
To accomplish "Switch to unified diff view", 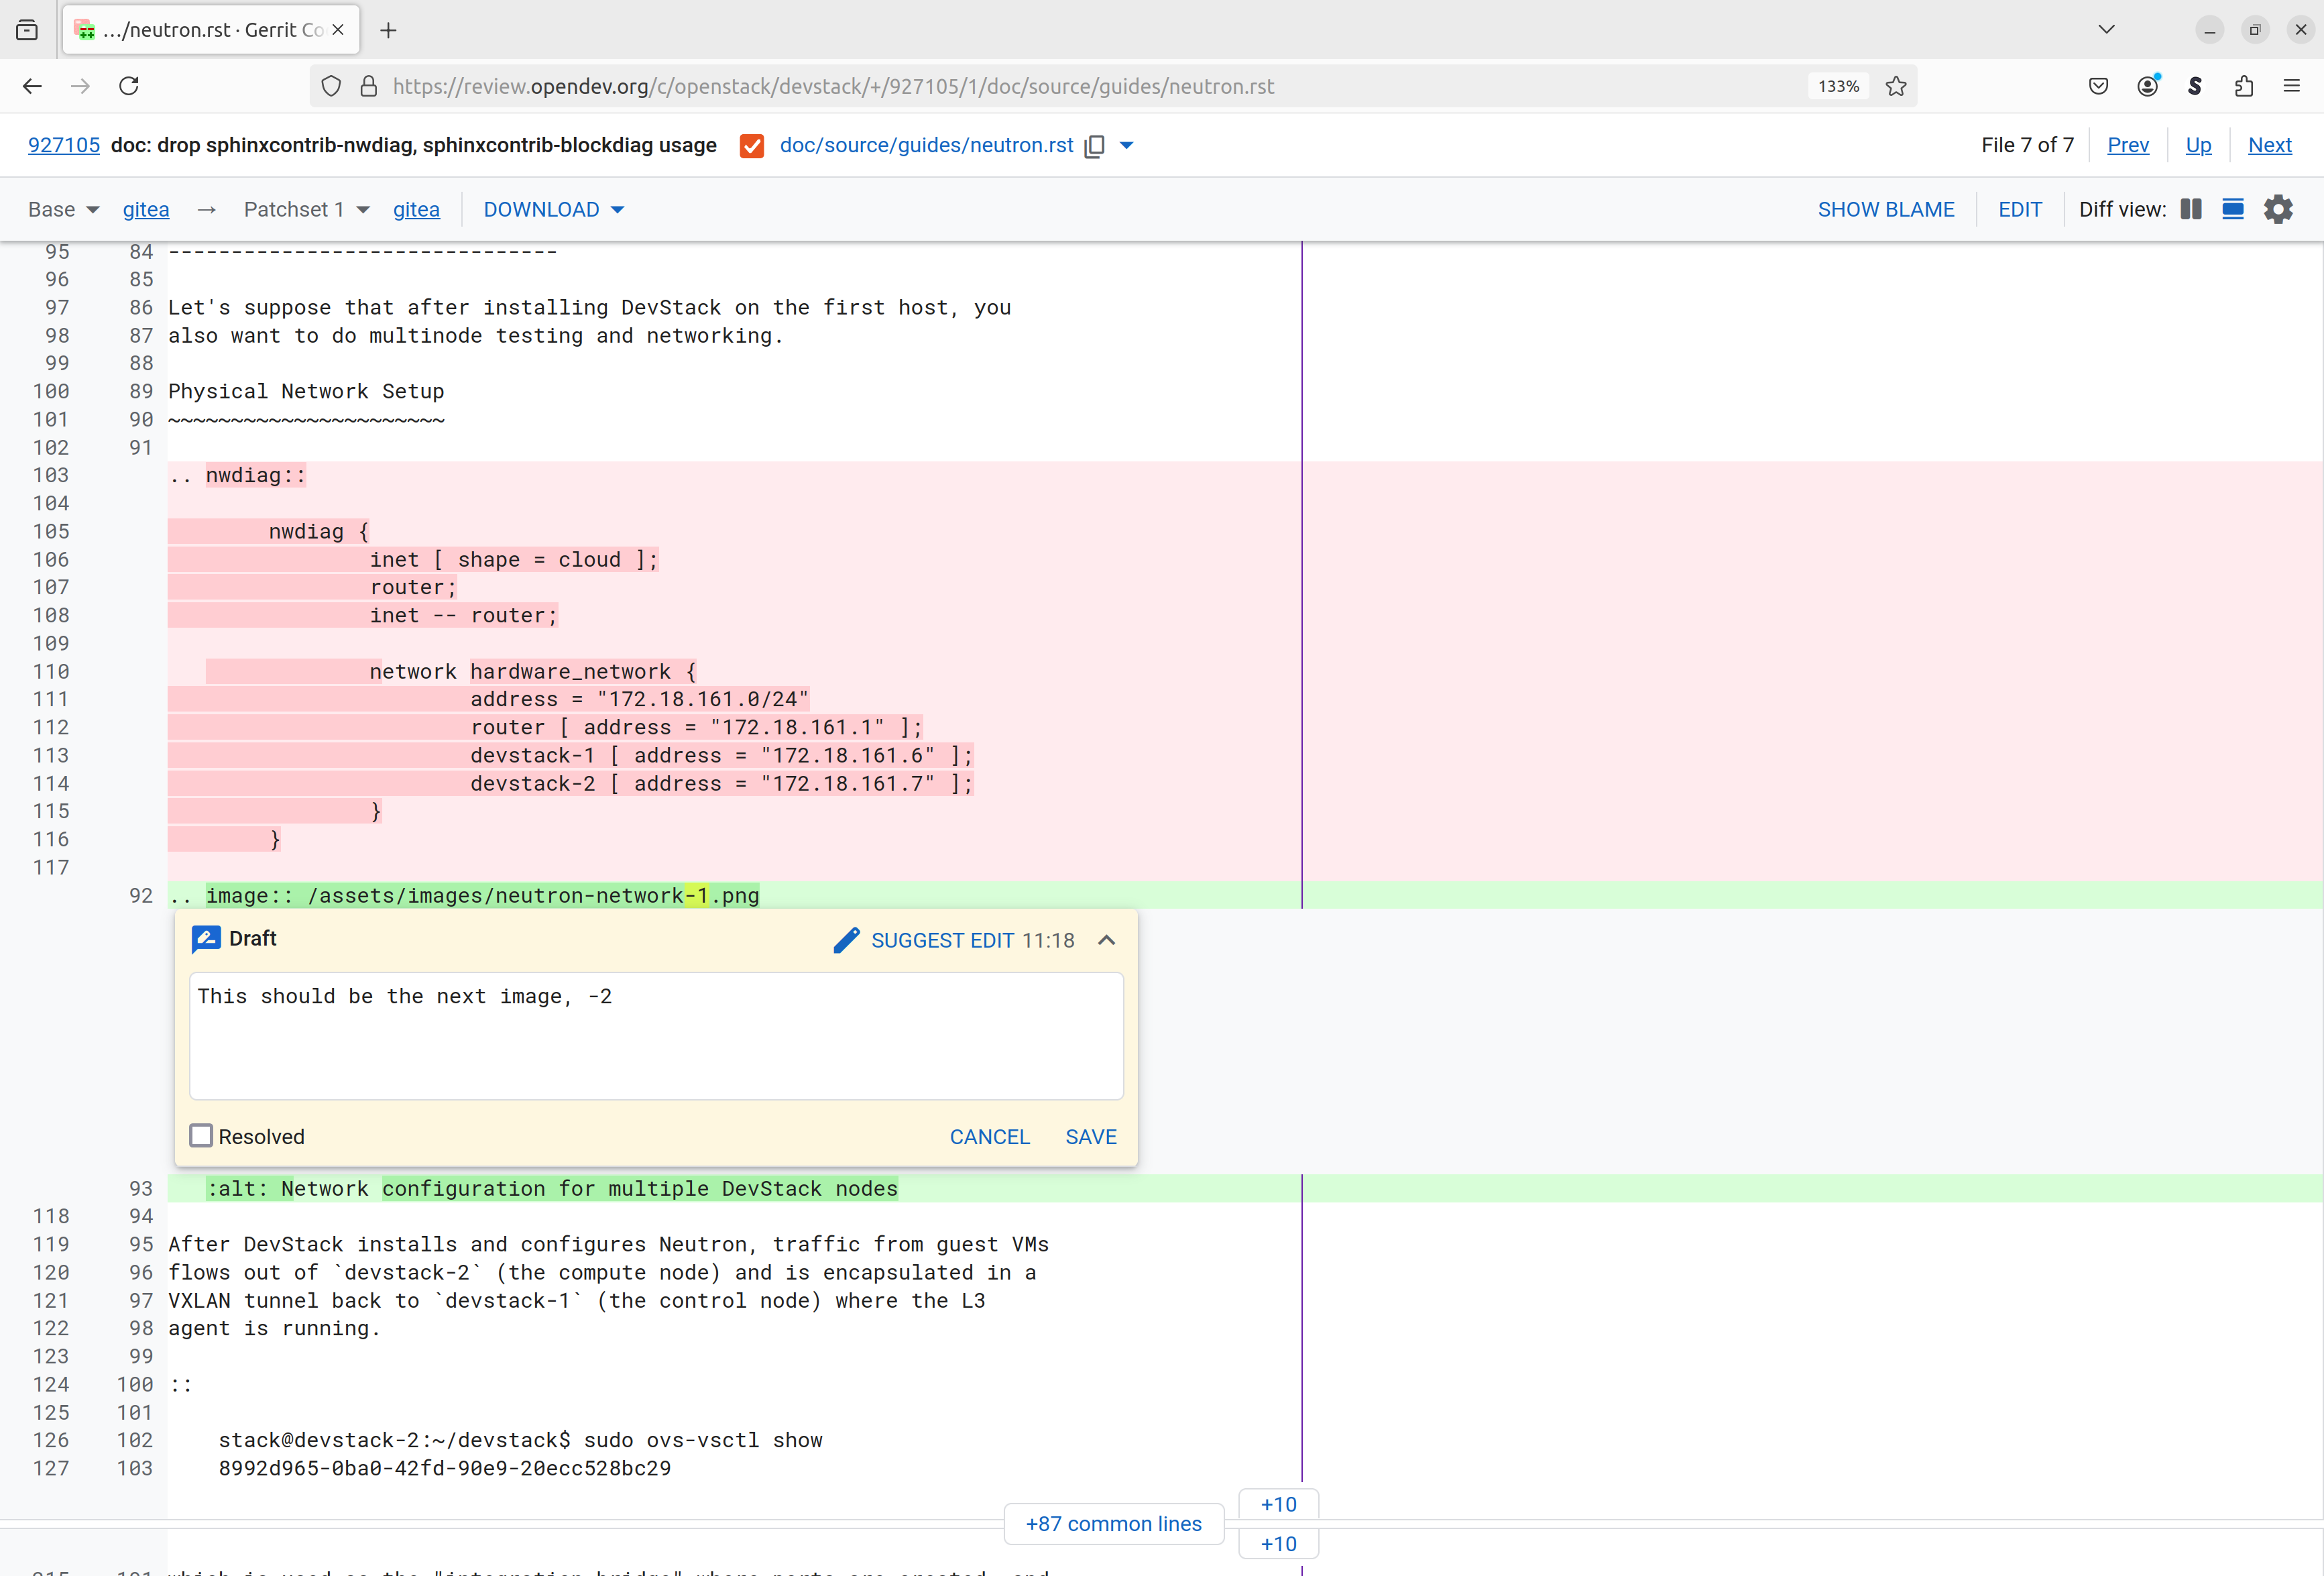I will [x=2232, y=209].
